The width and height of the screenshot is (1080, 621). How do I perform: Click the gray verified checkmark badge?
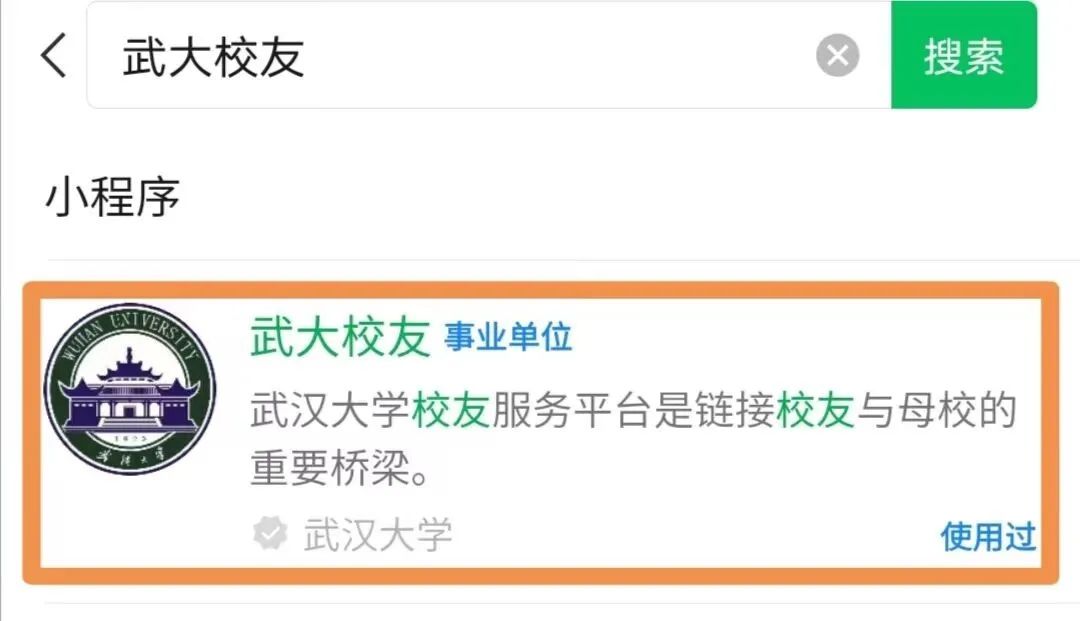pyautogui.click(x=270, y=534)
